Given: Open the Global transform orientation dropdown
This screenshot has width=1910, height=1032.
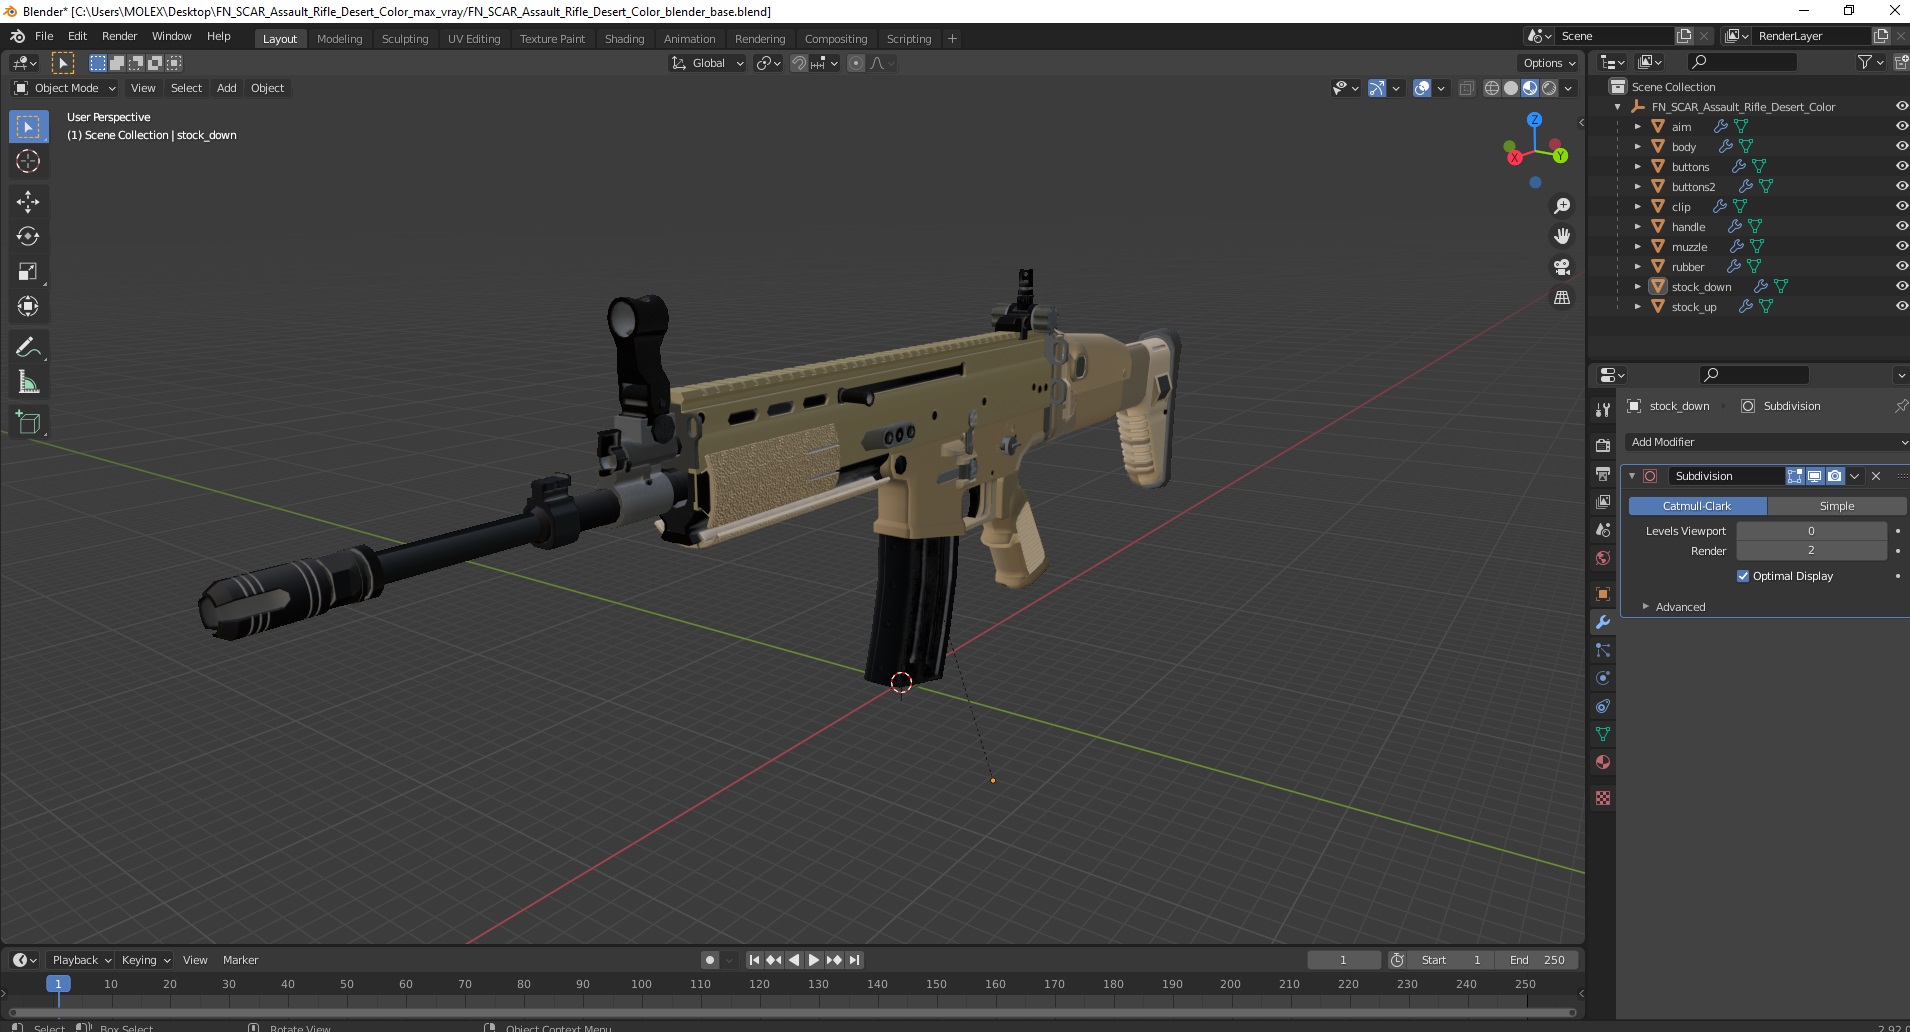Looking at the screenshot, I should 707,63.
